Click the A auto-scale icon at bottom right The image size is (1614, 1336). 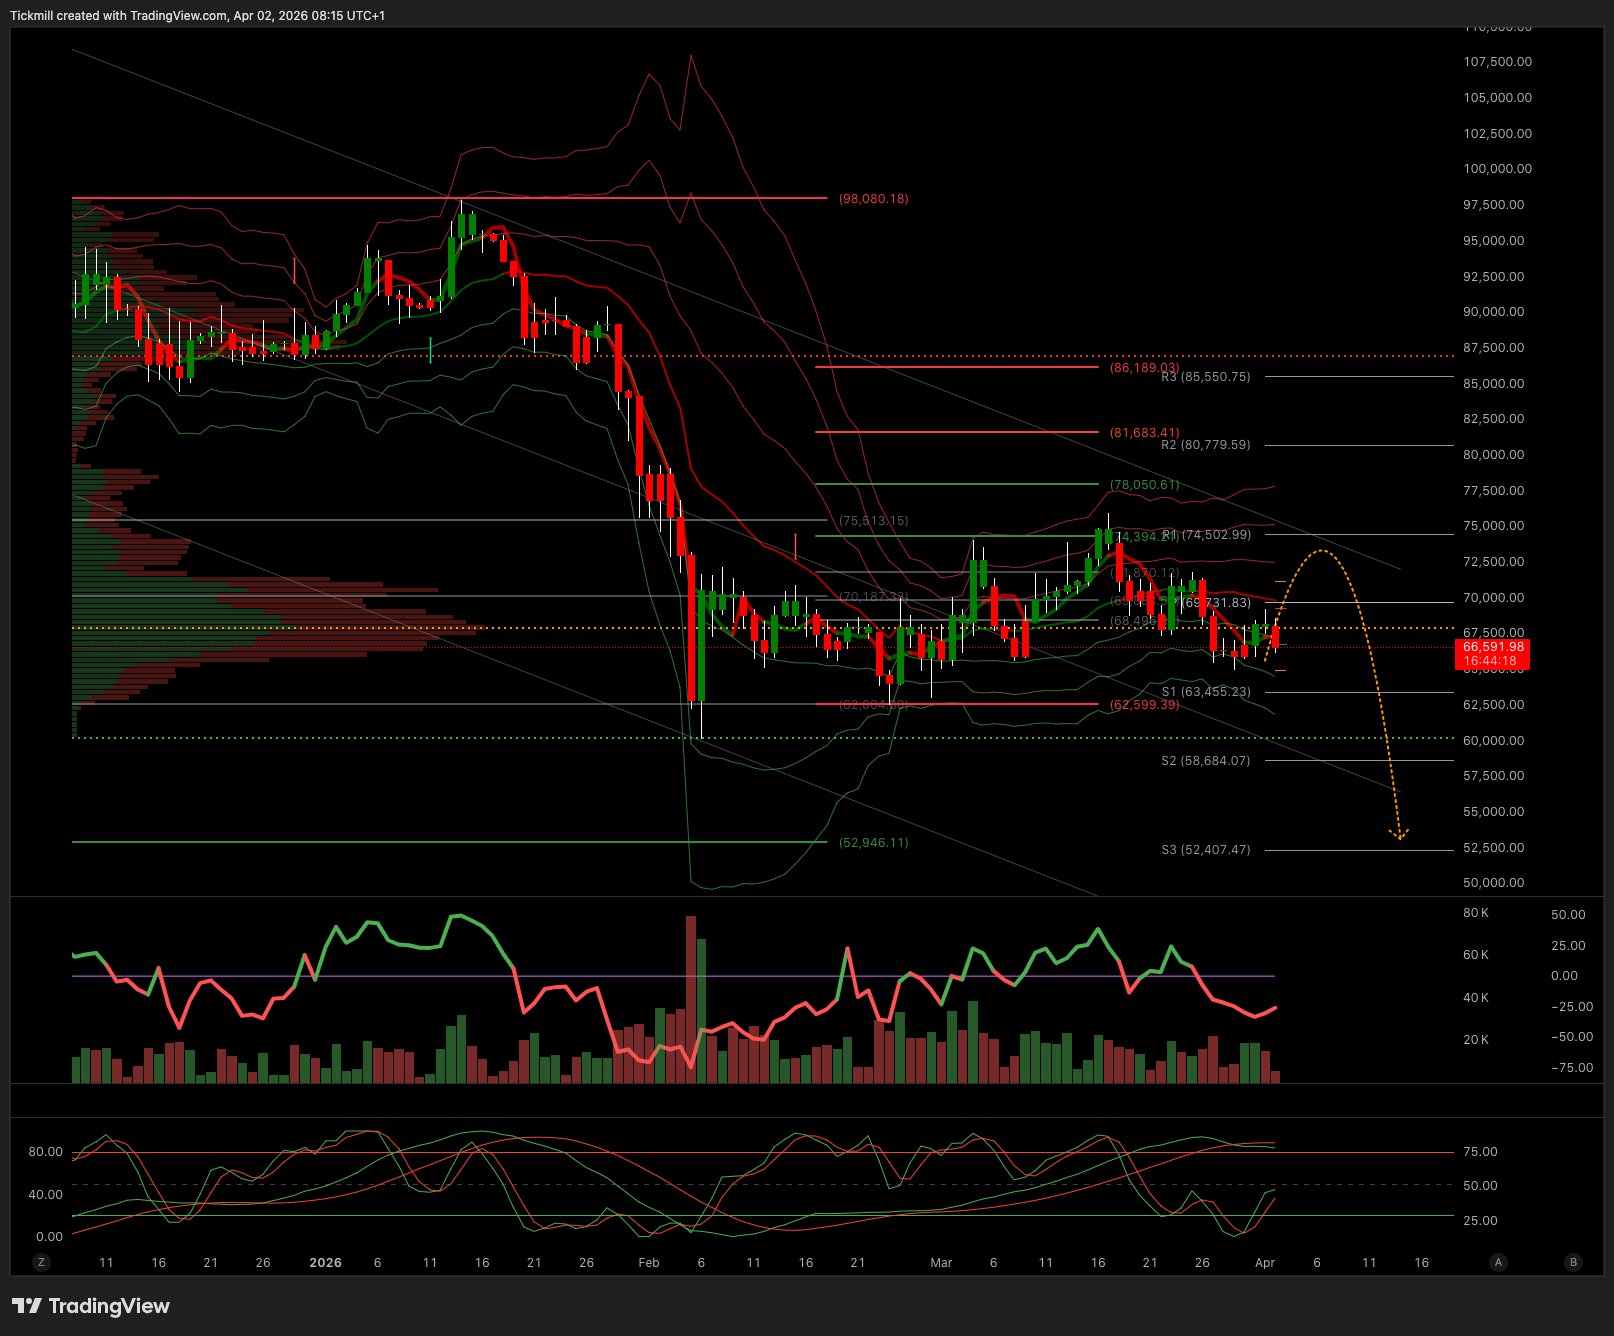click(1498, 1262)
